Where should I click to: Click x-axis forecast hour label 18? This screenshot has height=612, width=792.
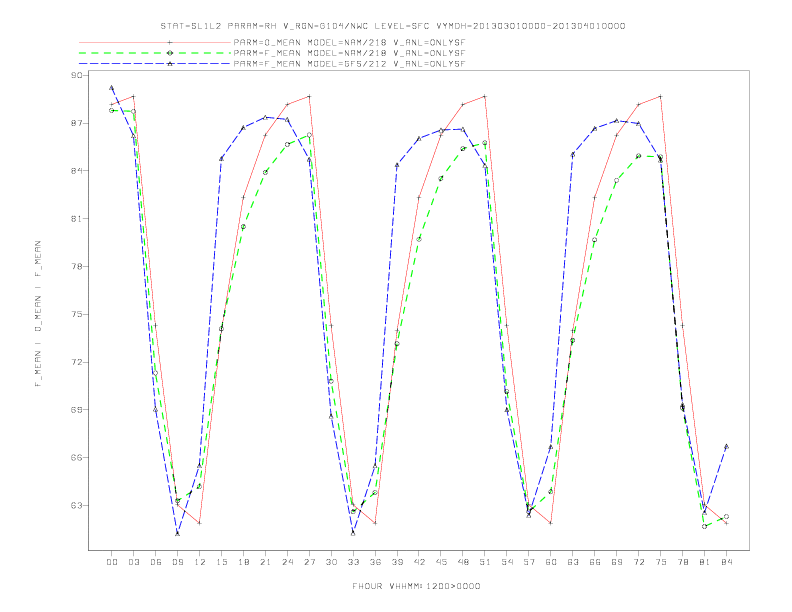click(x=243, y=562)
